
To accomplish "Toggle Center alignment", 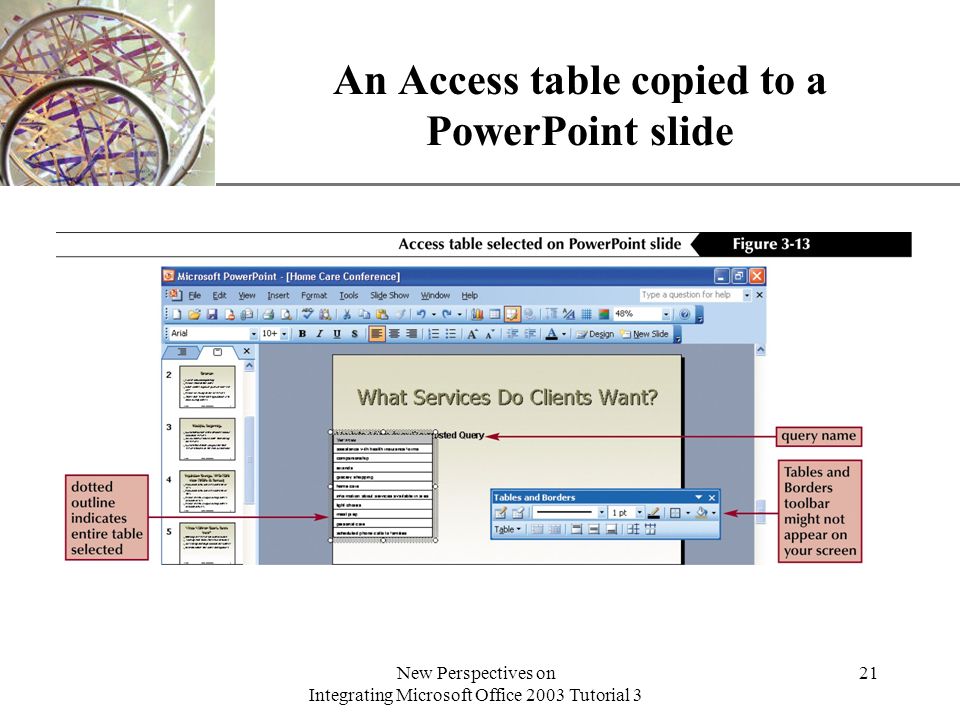I will tap(394, 334).
